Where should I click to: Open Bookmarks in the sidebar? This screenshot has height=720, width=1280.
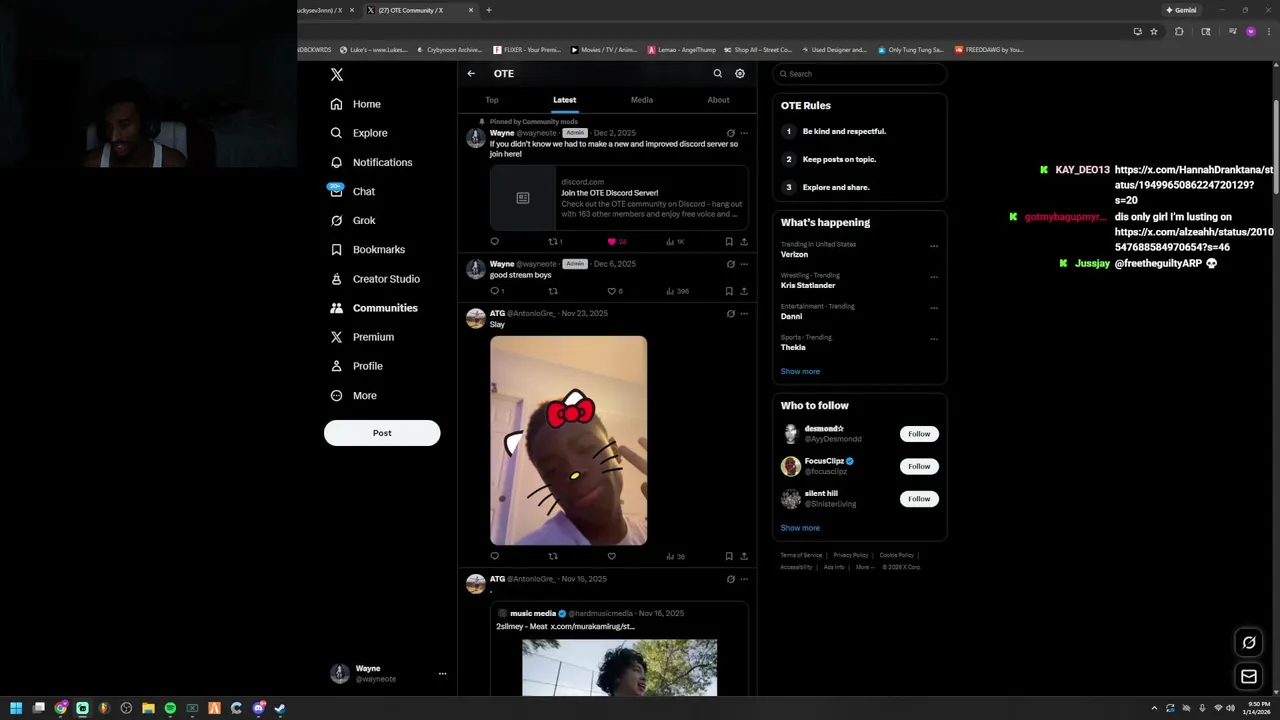pyautogui.click(x=367, y=249)
